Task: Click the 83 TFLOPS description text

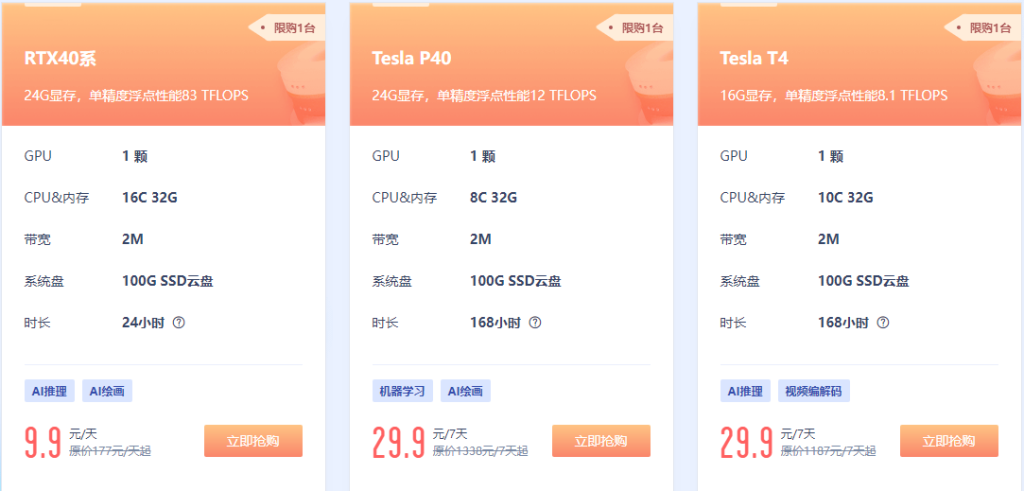Action: 136,95
